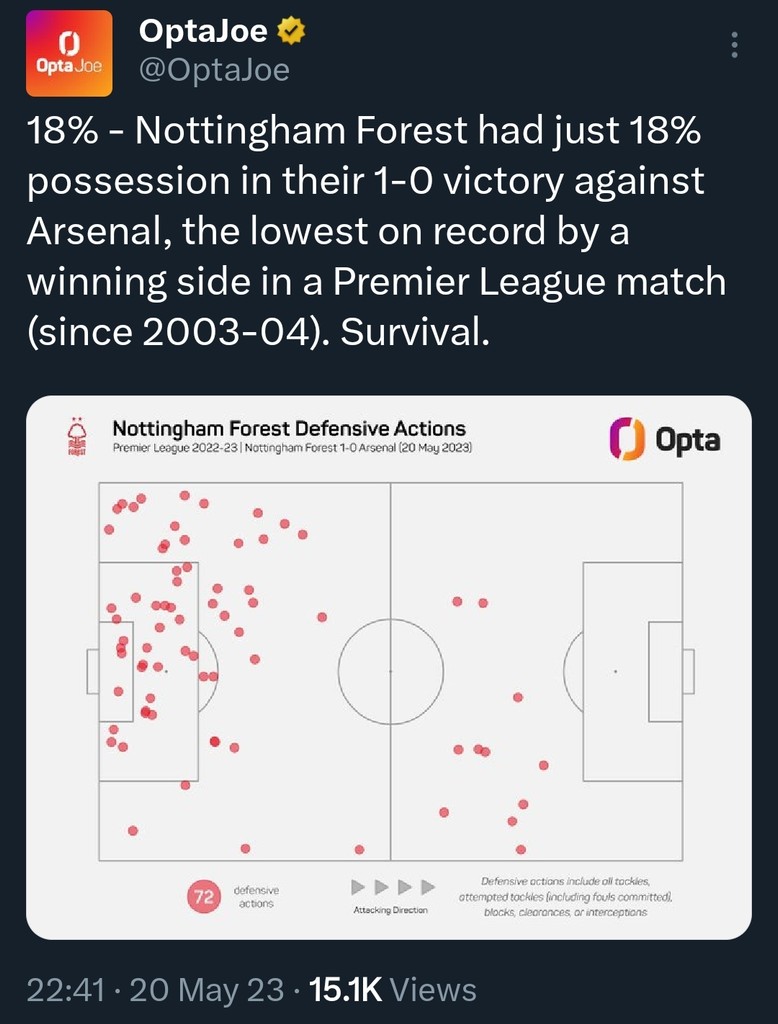The image size is (778, 1024).
Task: Click the Nottingham Forest crest icon
Action: pos(76,437)
